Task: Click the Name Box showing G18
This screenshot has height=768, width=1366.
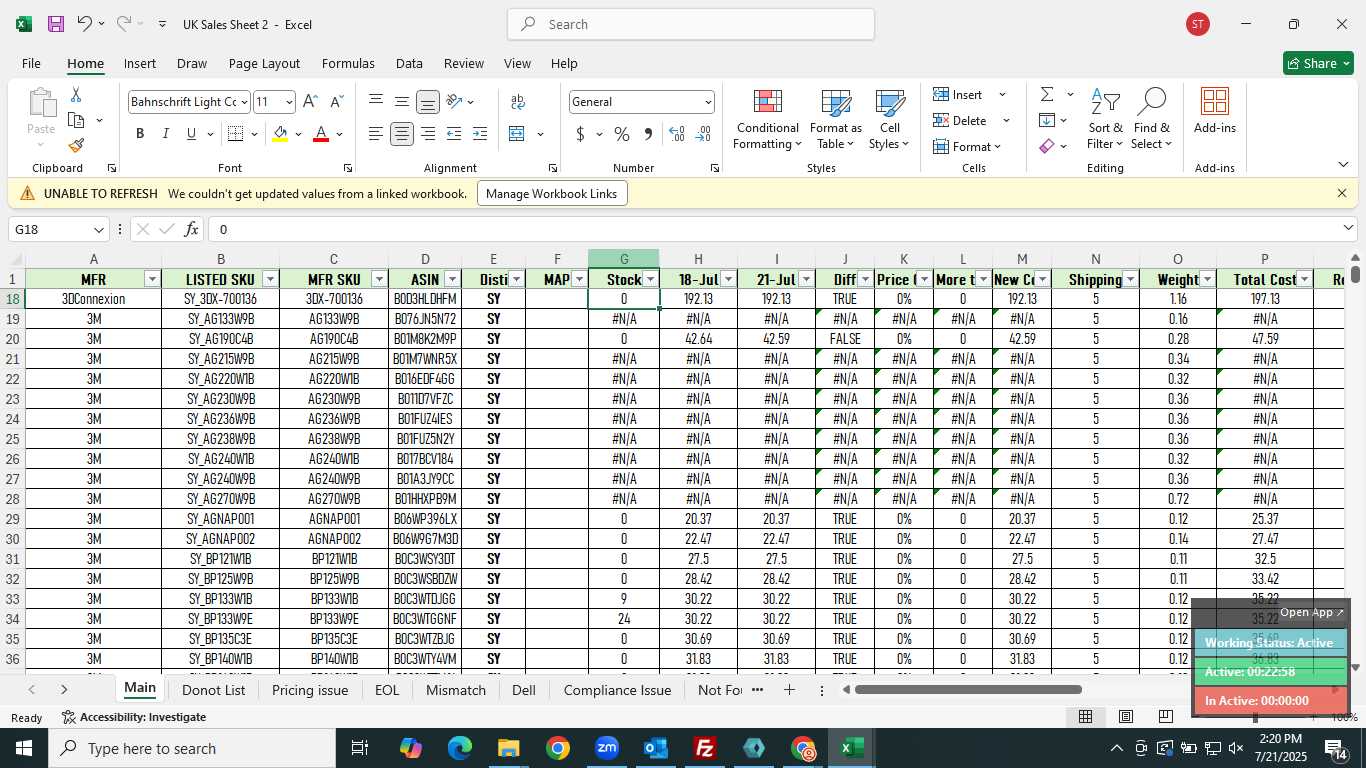Action: point(58,229)
